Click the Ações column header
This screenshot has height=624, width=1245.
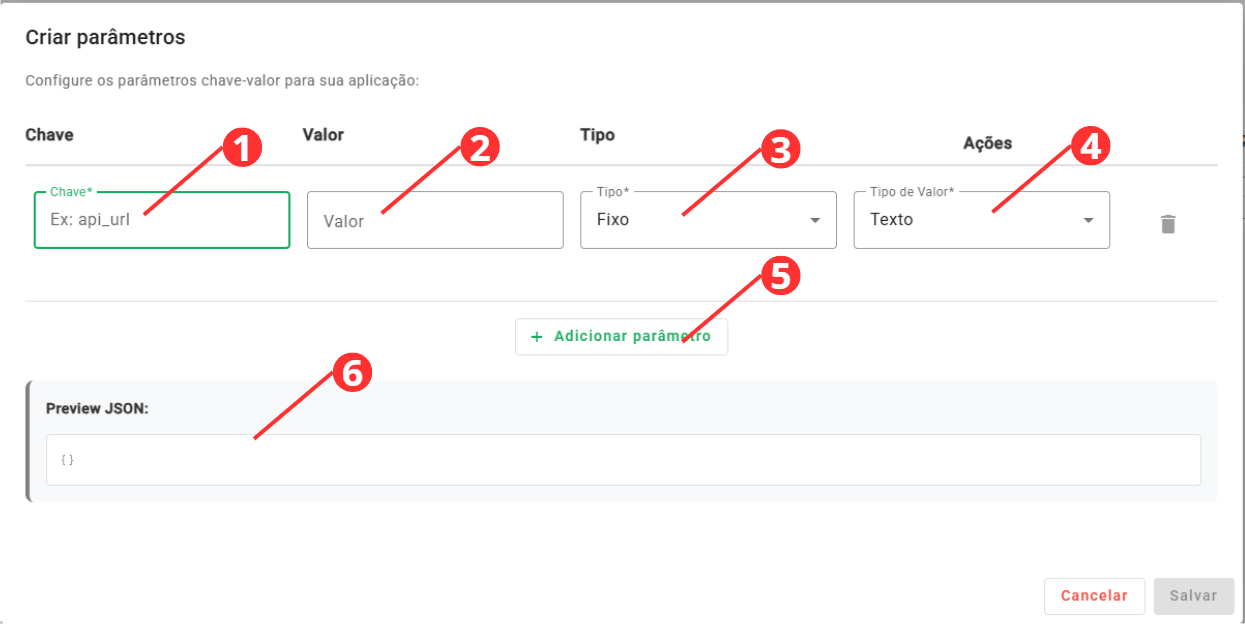pyautogui.click(x=987, y=144)
